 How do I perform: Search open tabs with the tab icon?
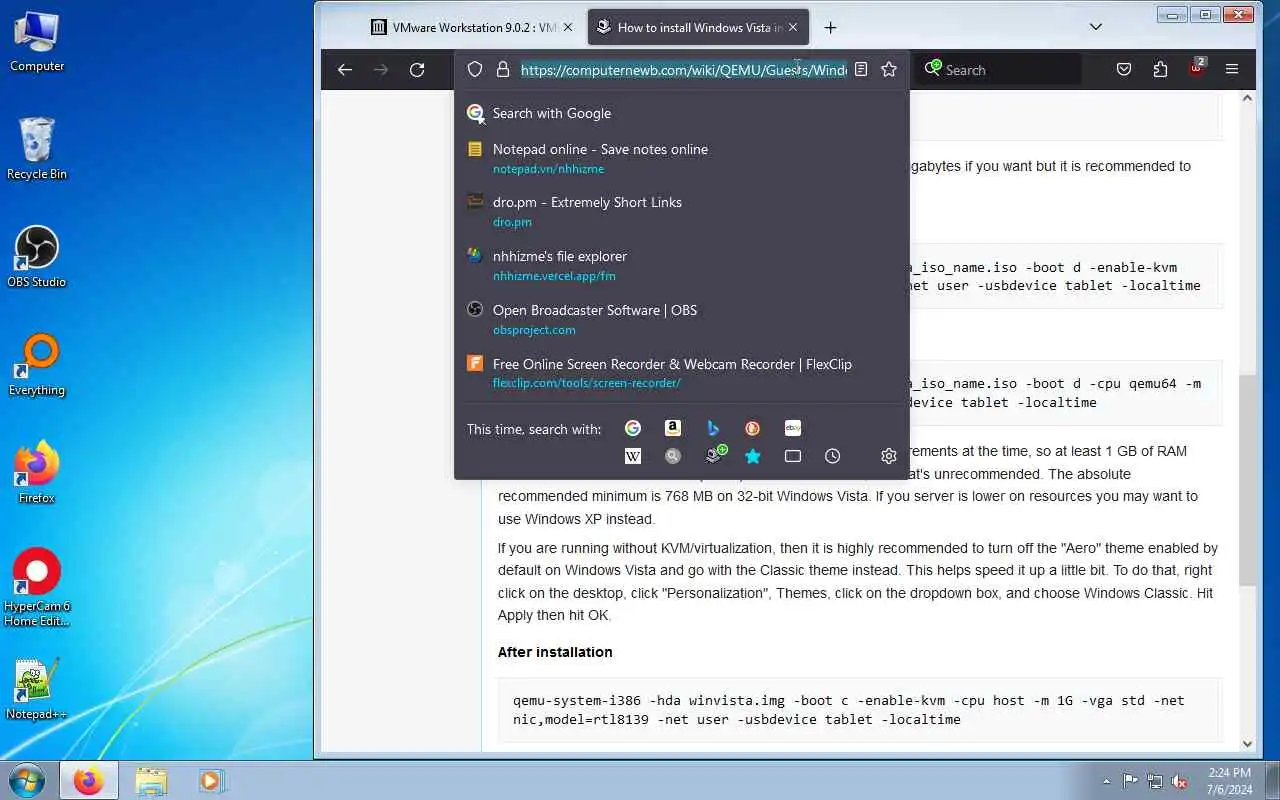tap(793, 456)
